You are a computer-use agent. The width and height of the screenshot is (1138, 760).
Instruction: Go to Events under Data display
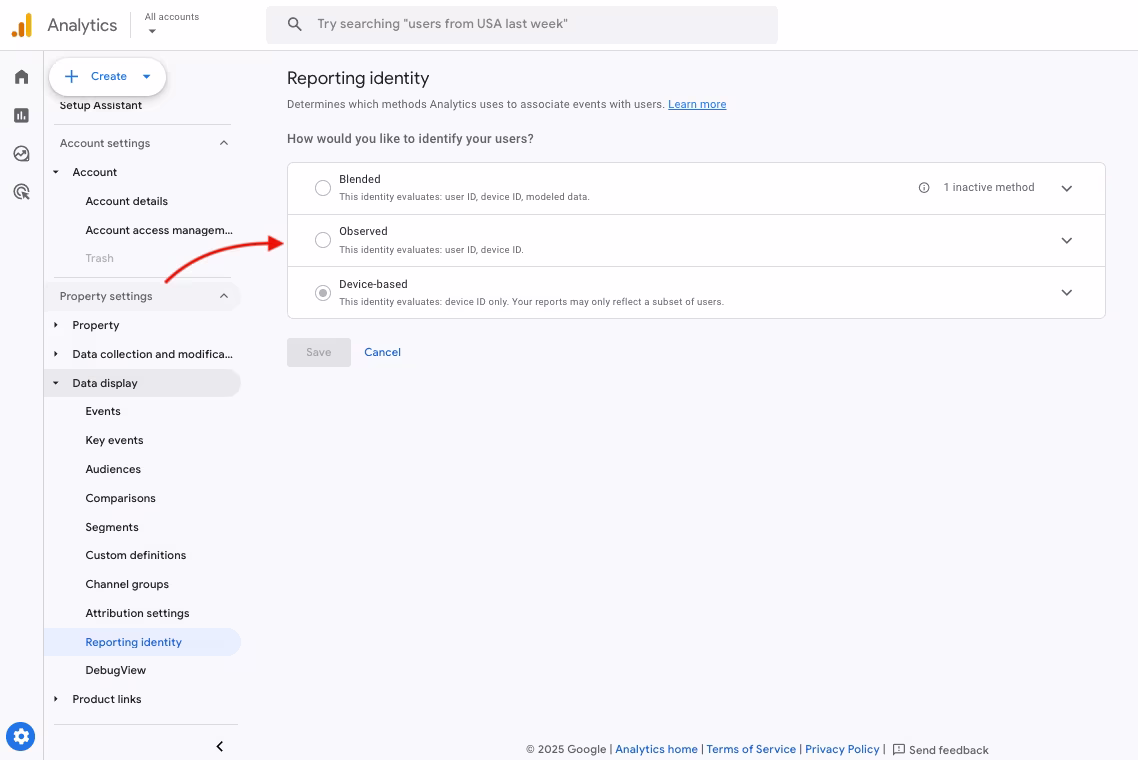point(103,412)
